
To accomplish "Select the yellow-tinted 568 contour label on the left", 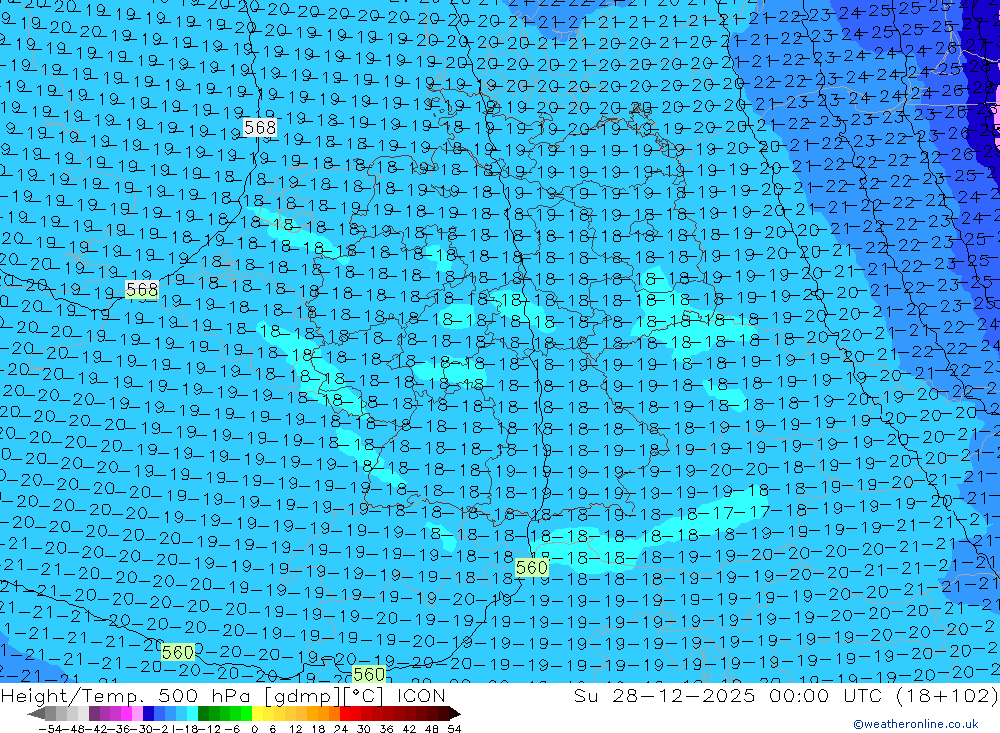I will pyautogui.click(x=142, y=290).
